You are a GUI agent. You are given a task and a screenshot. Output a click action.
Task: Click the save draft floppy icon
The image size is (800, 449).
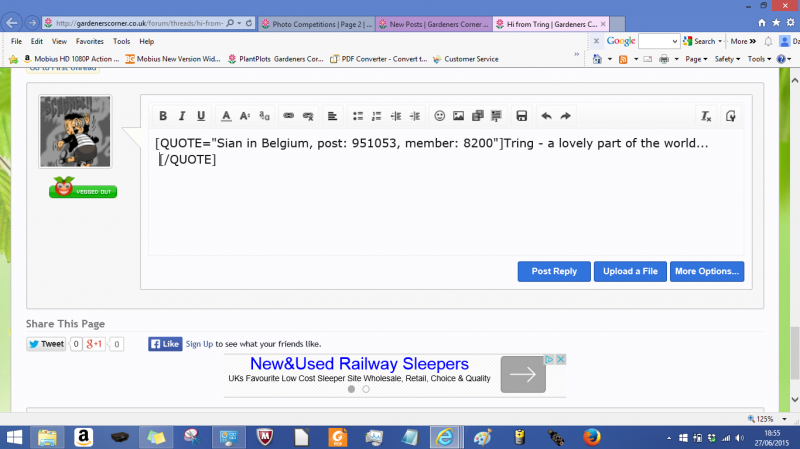[x=521, y=116]
